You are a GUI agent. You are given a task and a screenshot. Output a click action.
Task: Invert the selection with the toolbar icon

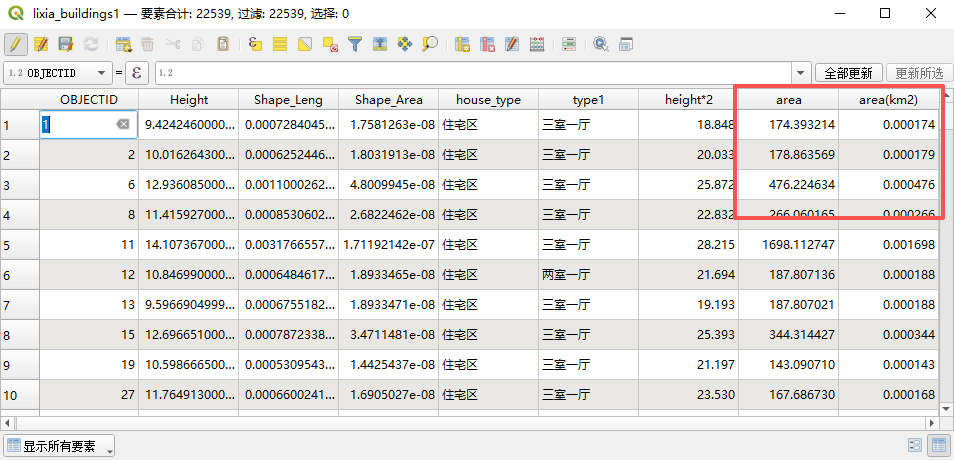point(305,44)
